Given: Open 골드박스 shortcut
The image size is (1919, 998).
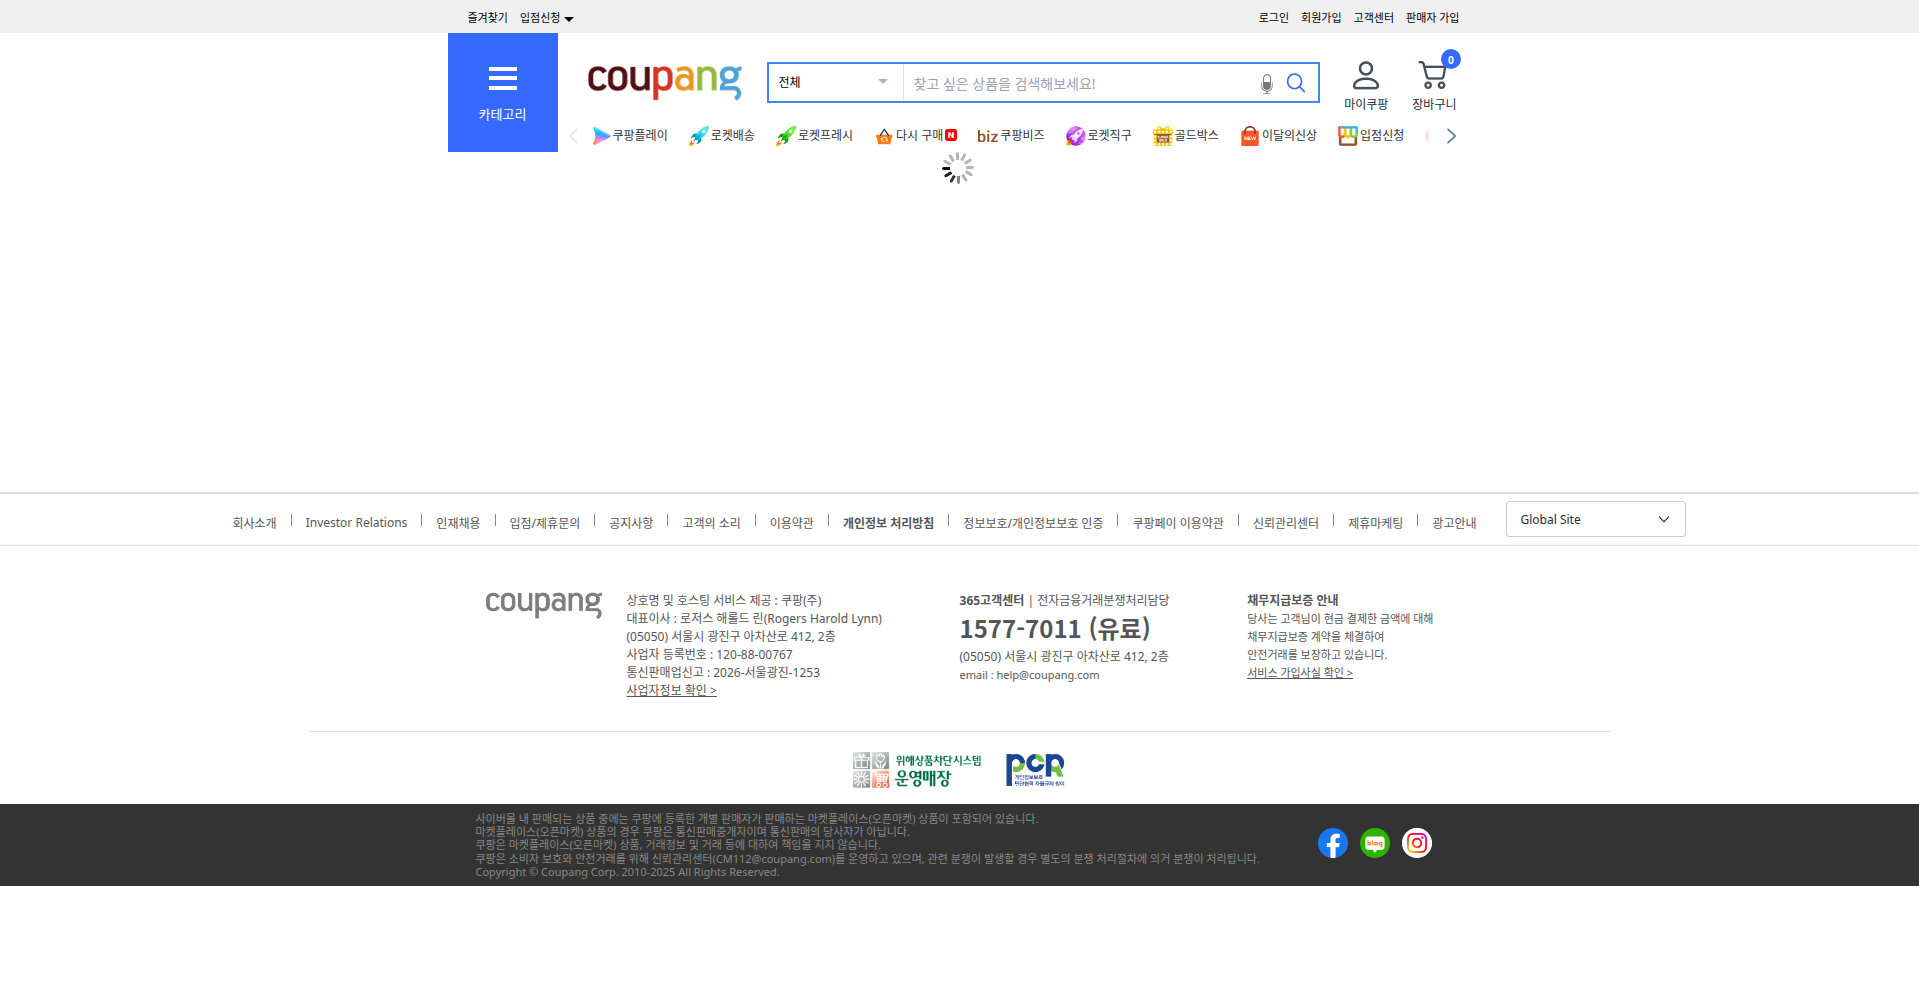Looking at the screenshot, I should click(x=1185, y=135).
